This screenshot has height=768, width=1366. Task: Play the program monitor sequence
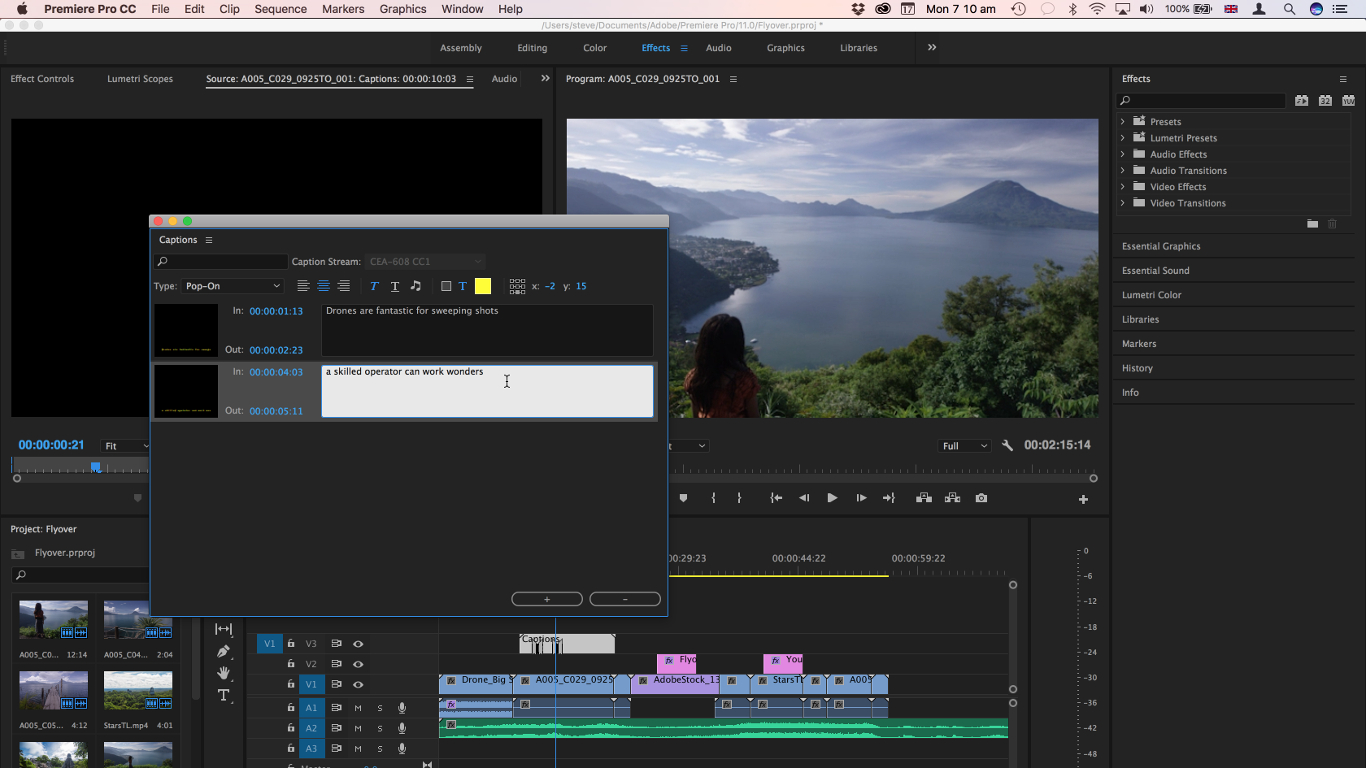pos(832,498)
